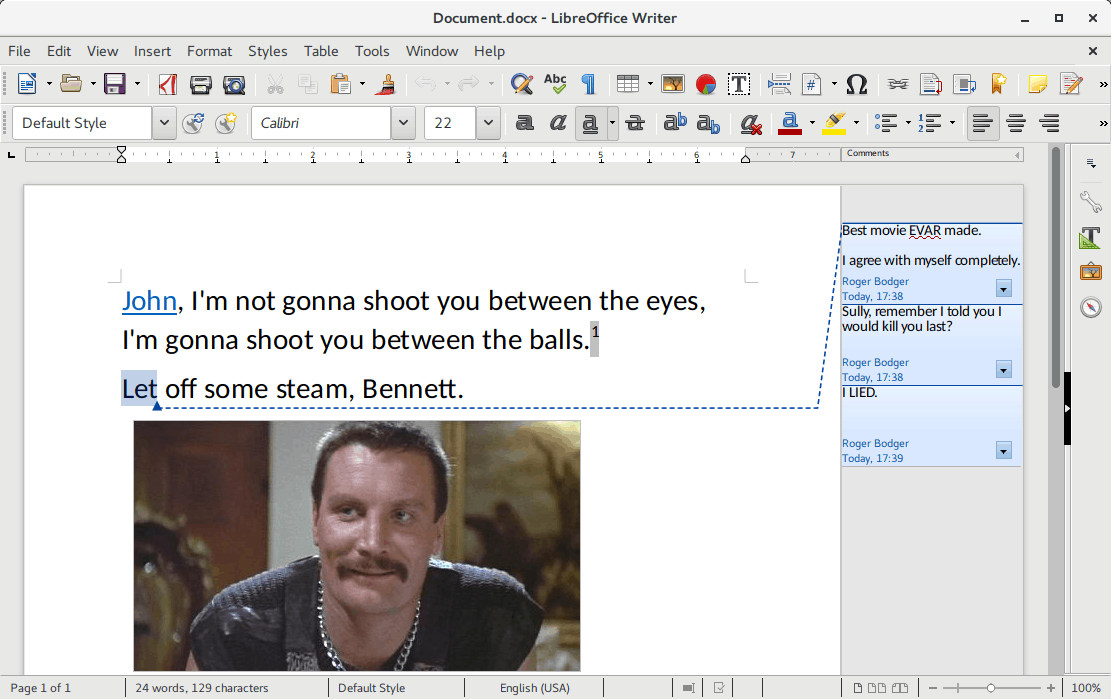Image resolution: width=1111 pixels, height=699 pixels.
Task: Toggle Strikethrough formatting
Action: (636, 123)
